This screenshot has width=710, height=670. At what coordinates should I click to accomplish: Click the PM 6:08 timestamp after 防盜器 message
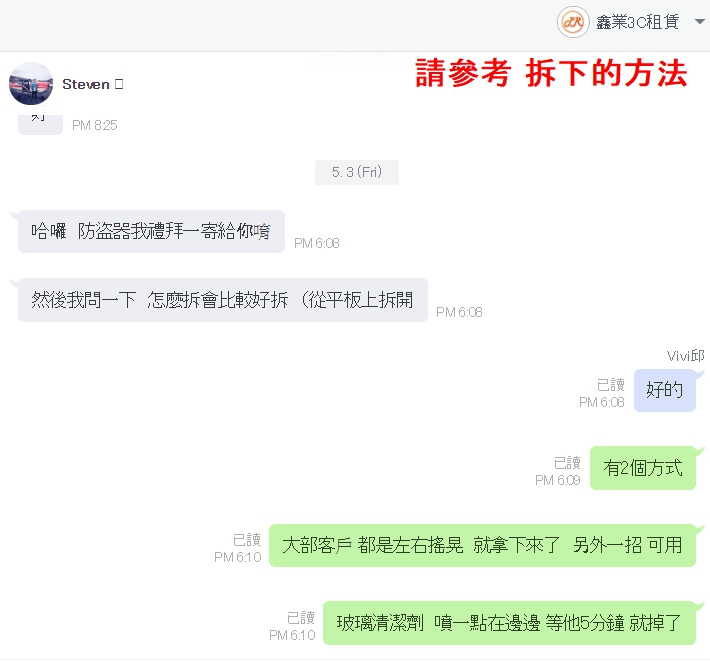point(317,243)
